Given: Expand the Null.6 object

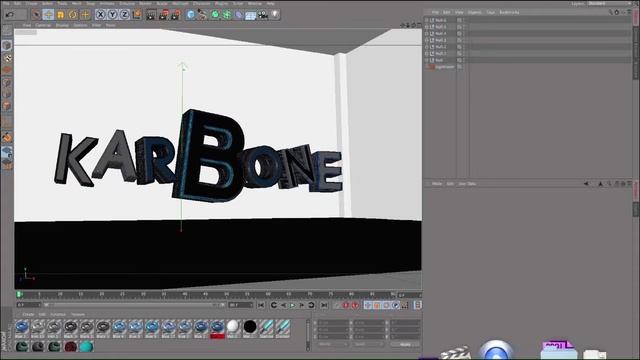Looking at the screenshot, I should (427, 20).
